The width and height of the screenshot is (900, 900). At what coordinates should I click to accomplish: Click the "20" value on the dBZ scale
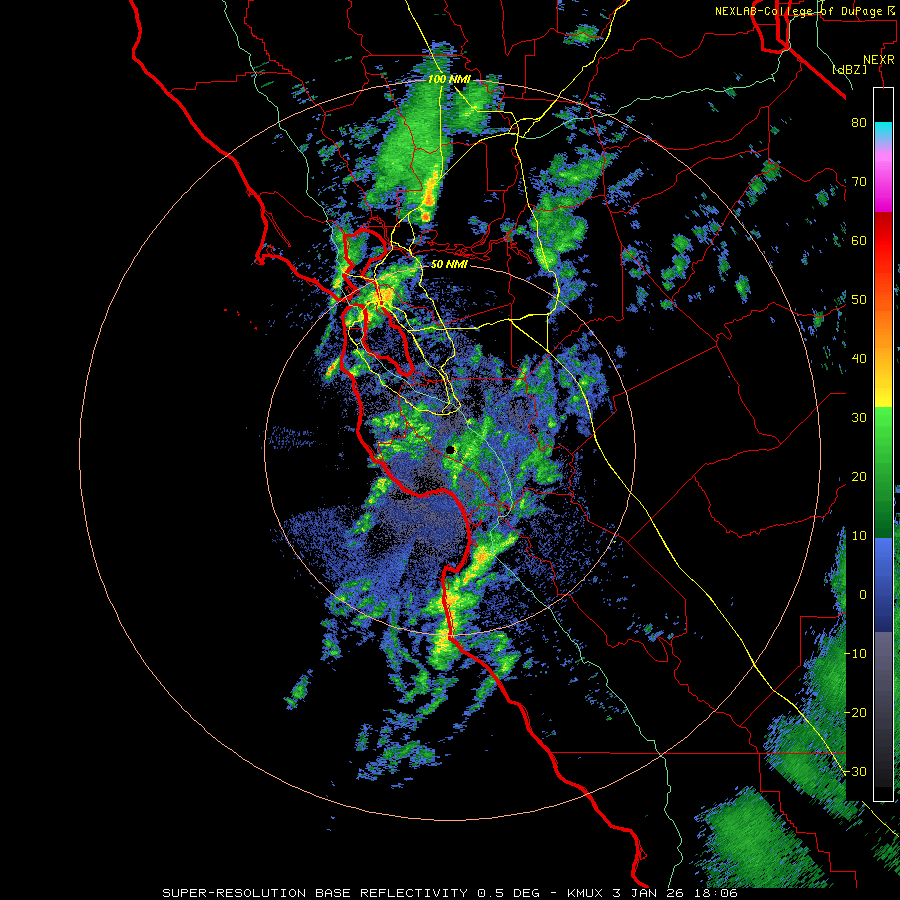point(859,477)
